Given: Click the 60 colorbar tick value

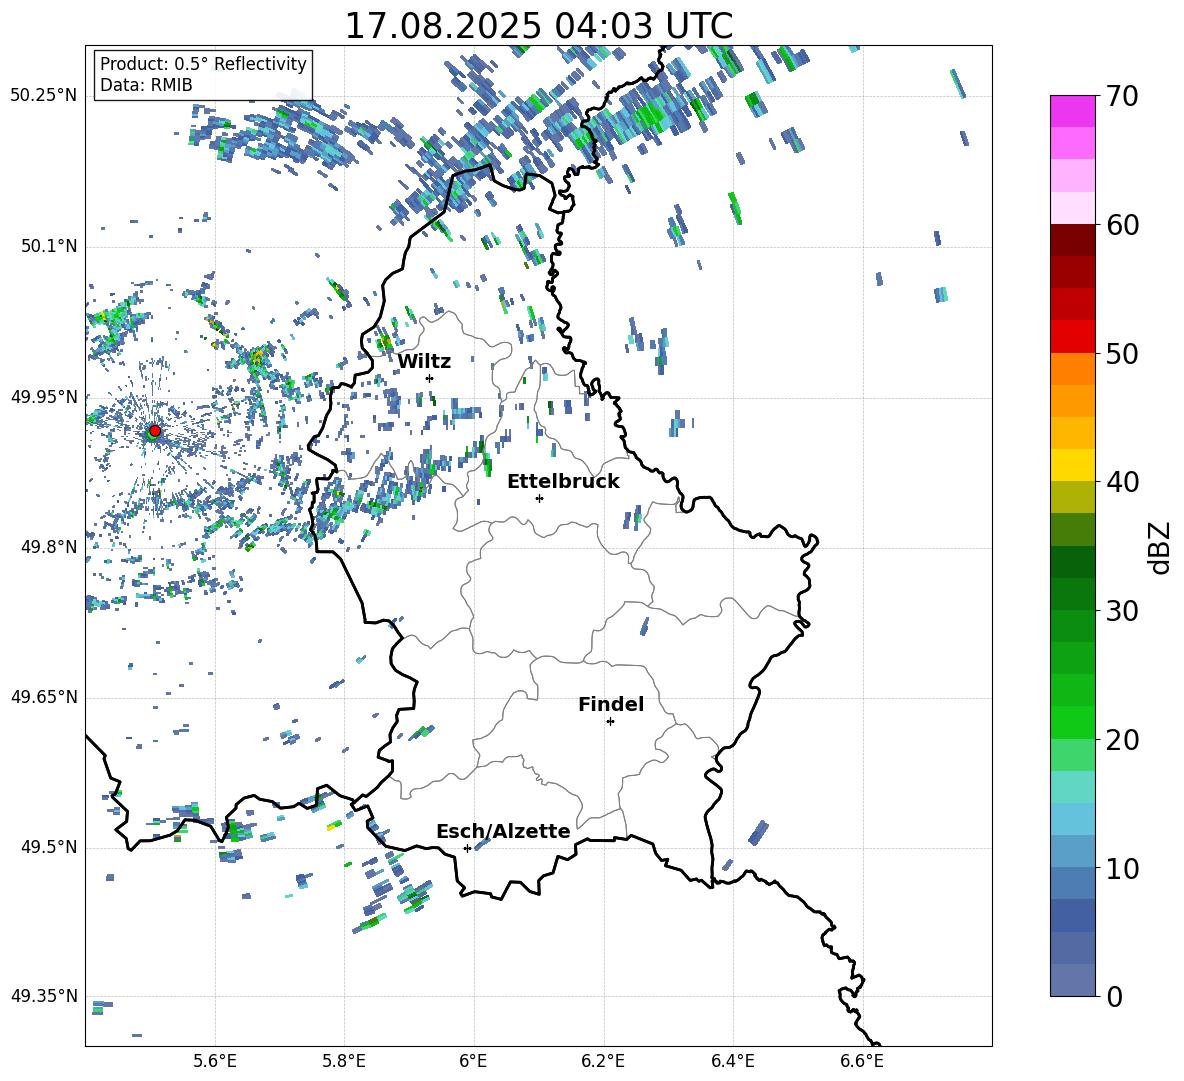Looking at the screenshot, I should click(1122, 225).
